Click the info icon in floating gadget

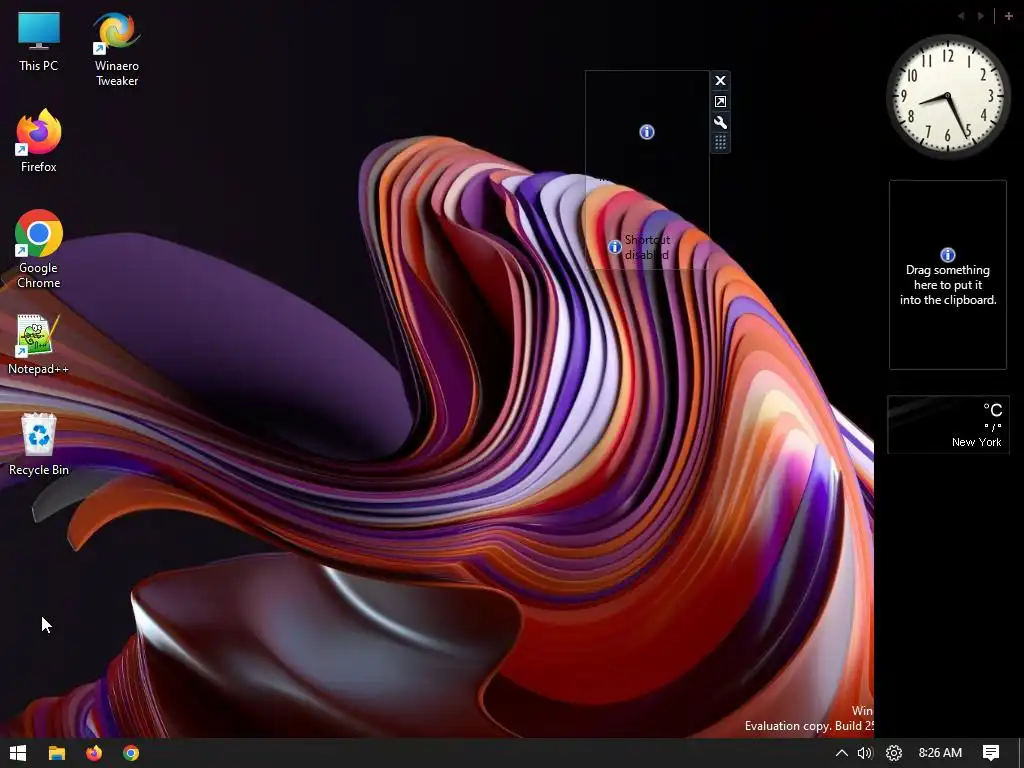pos(647,132)
